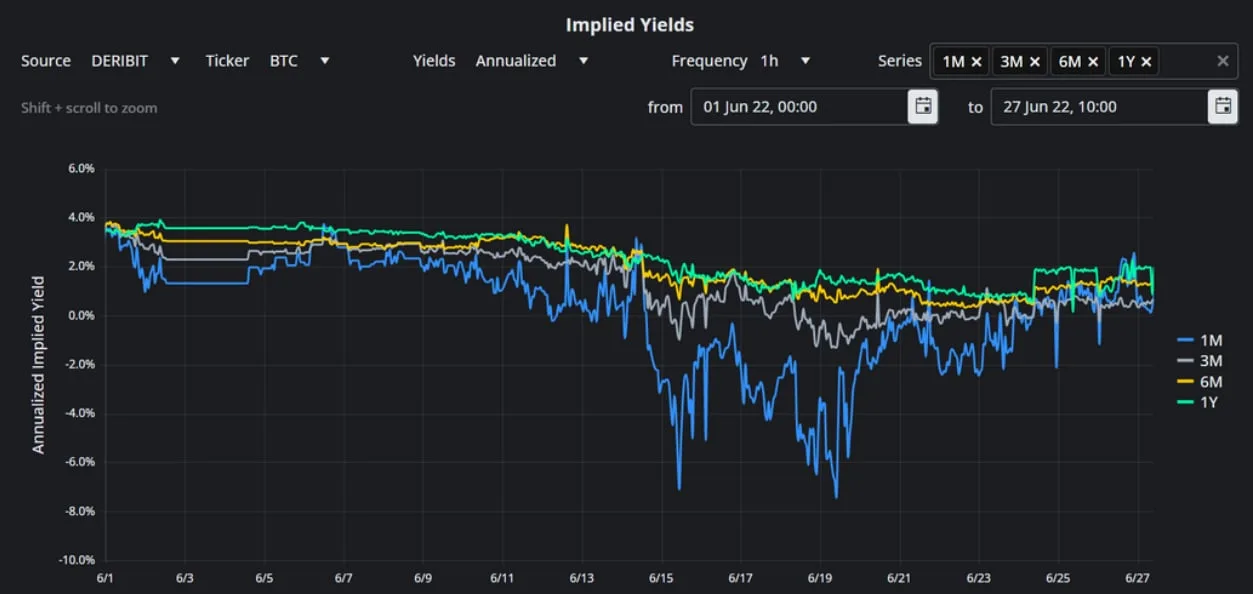Open the calendar picker for the from date

tap(923, 107)
